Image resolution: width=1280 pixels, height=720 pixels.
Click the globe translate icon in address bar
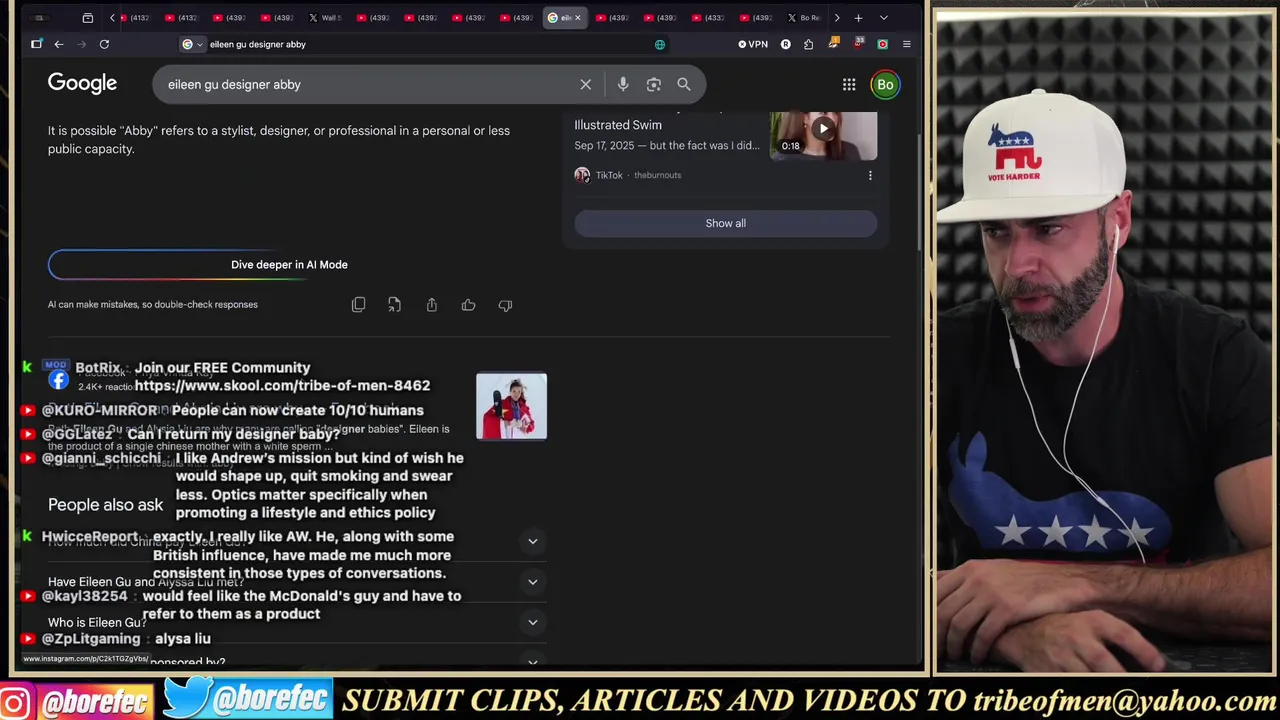tap(660, 44)
